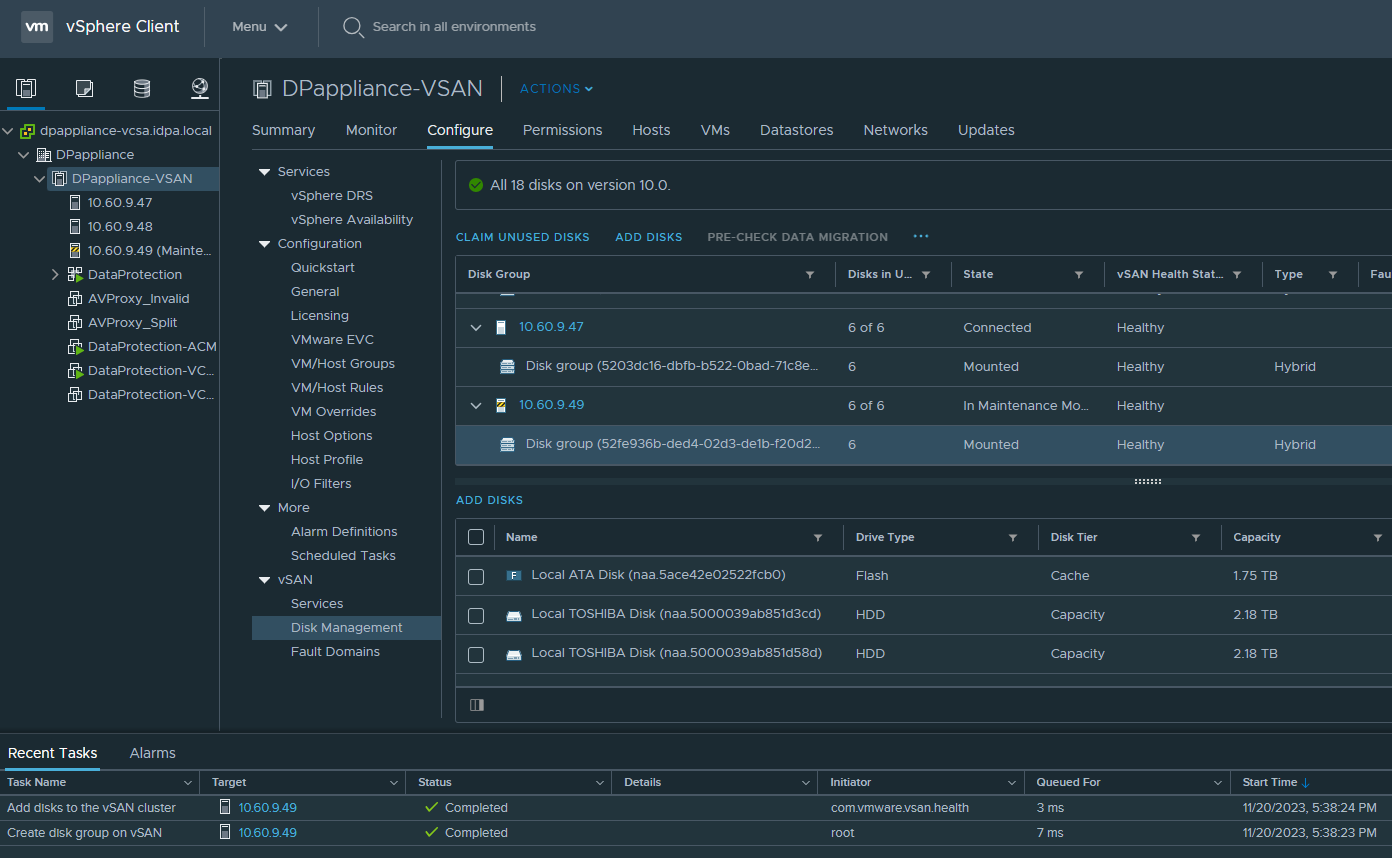Open the Alarms tab at the bottom
The height and width of the screenshot is (858, 1392).
pos(152,753)
